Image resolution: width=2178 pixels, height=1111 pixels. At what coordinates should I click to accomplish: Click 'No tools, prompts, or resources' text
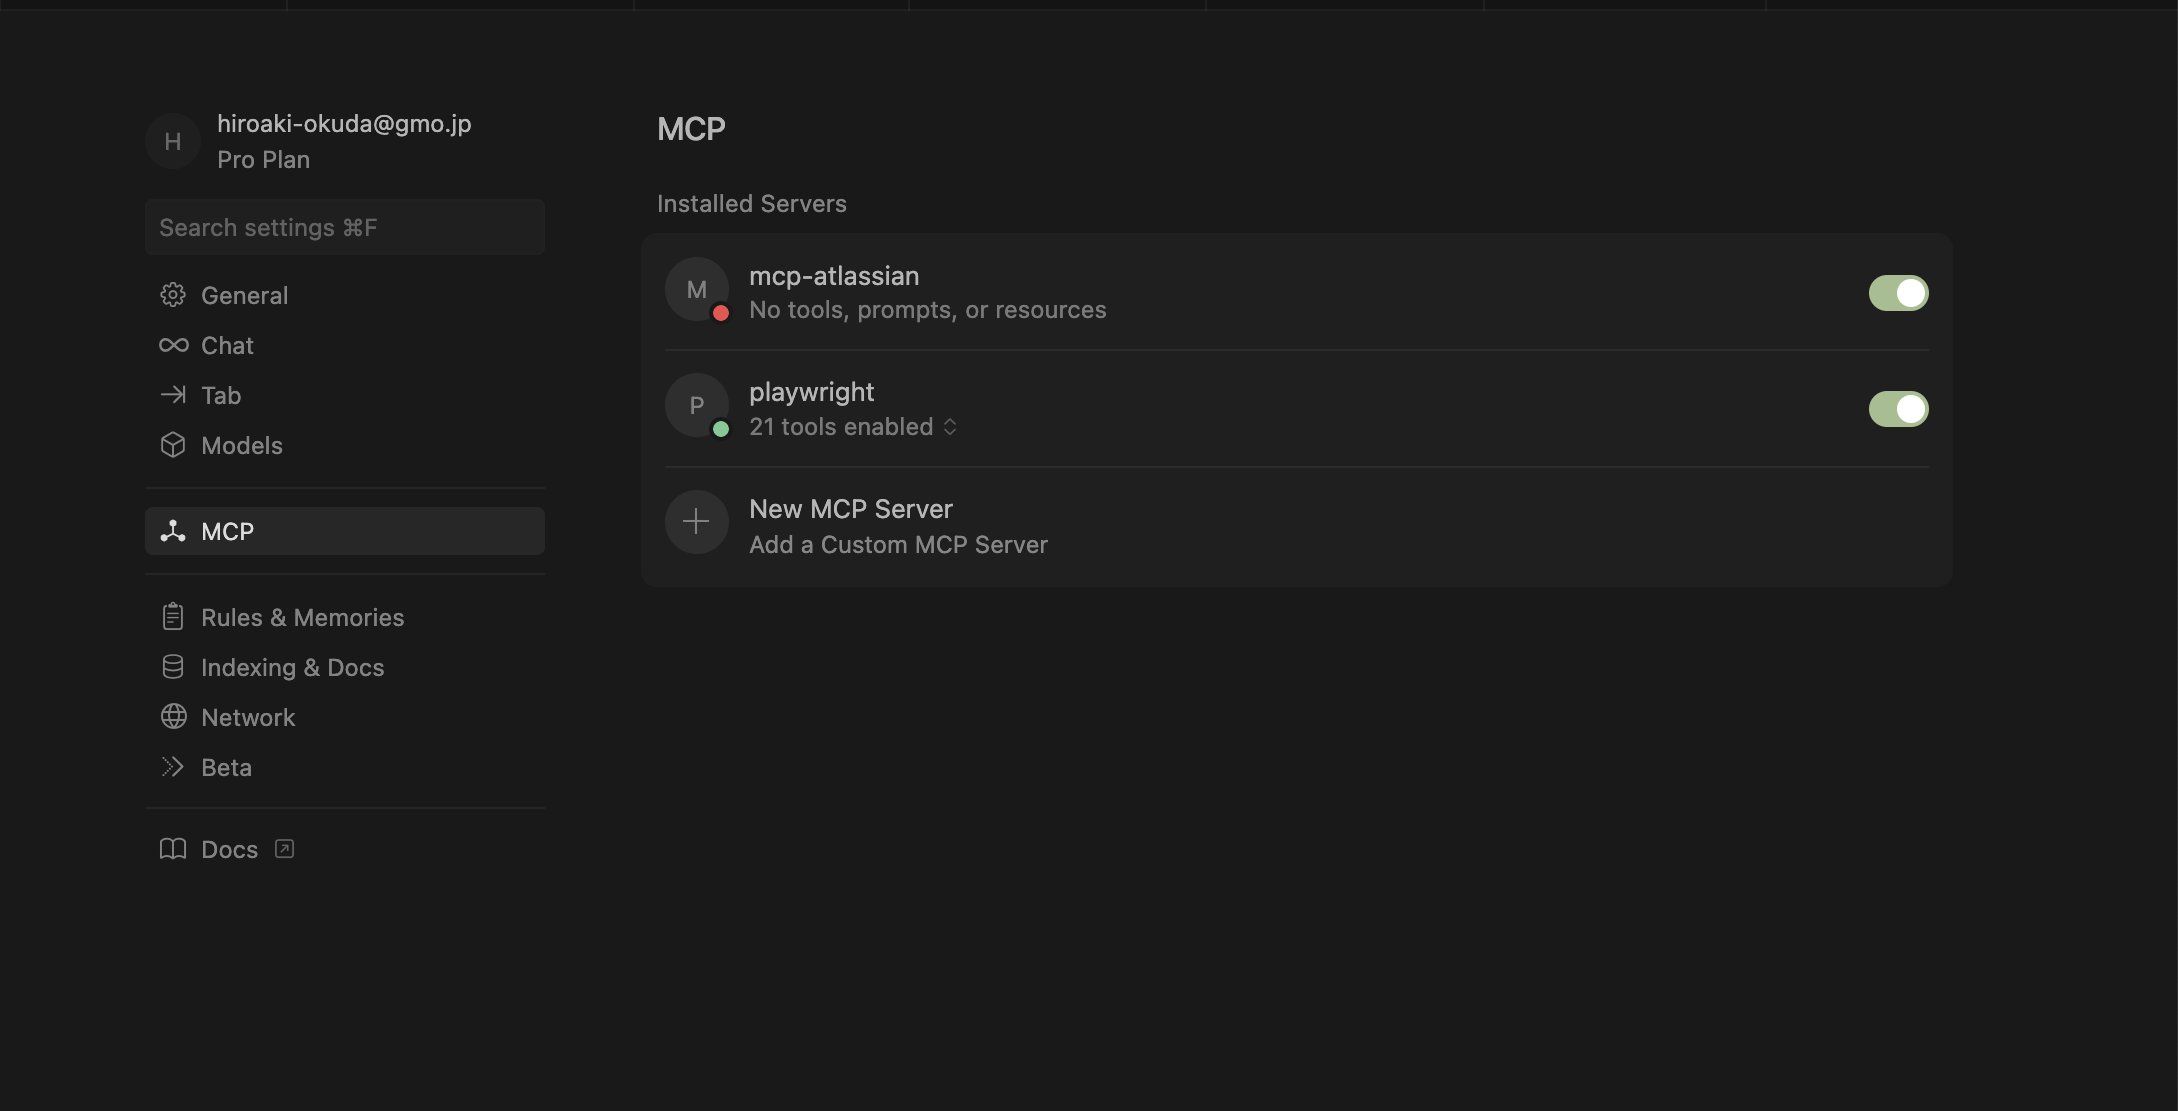coord(927,310)
